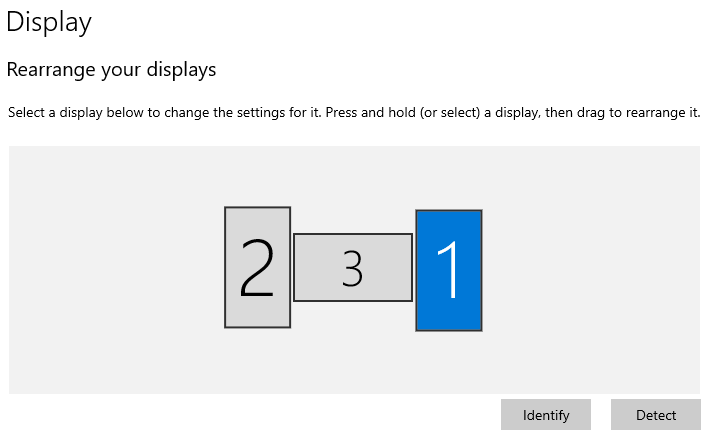Viewport: 716px width, 442px height.
Task: Click empty canvas right of display 1
Action: [x=590, y=270]
